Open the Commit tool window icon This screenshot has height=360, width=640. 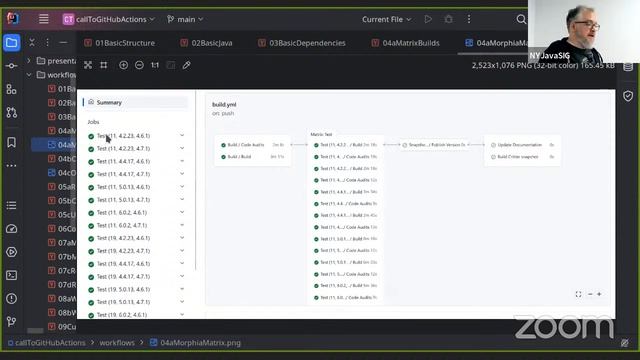point(11,66)
